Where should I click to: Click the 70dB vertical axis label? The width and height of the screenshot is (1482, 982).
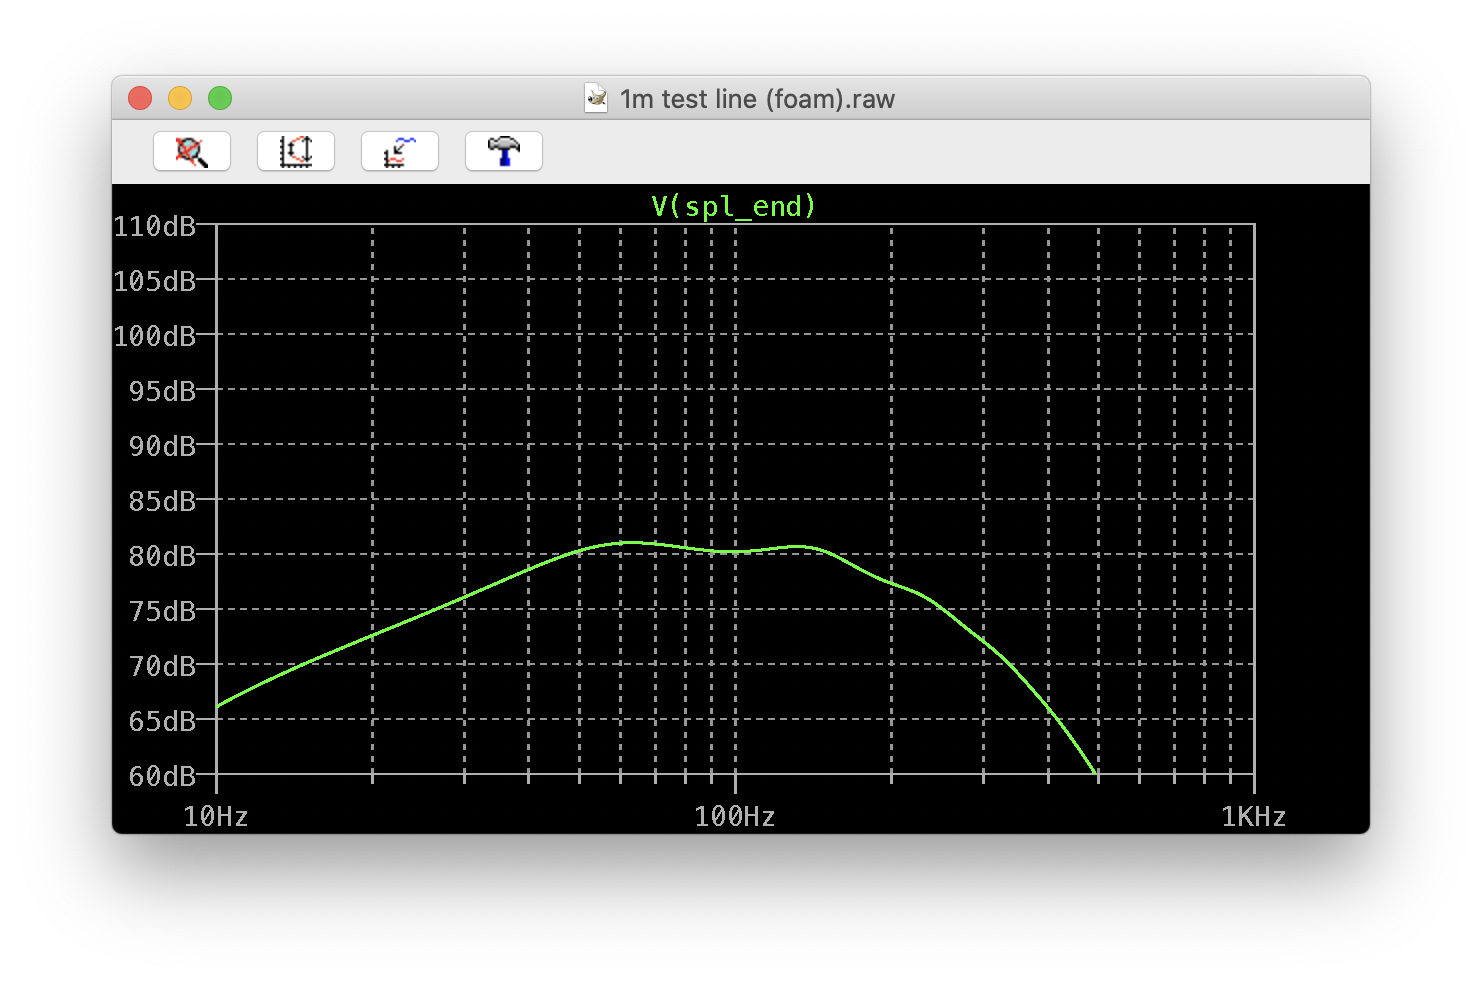pos(162,666)
